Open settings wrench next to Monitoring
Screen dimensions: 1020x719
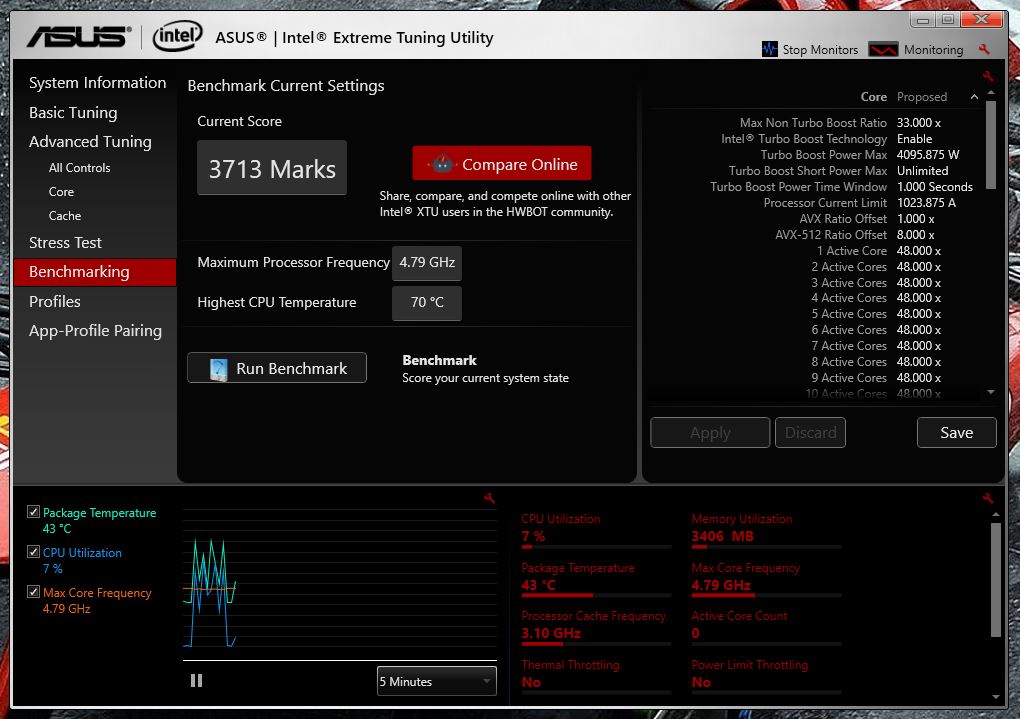tap(984, 49)
